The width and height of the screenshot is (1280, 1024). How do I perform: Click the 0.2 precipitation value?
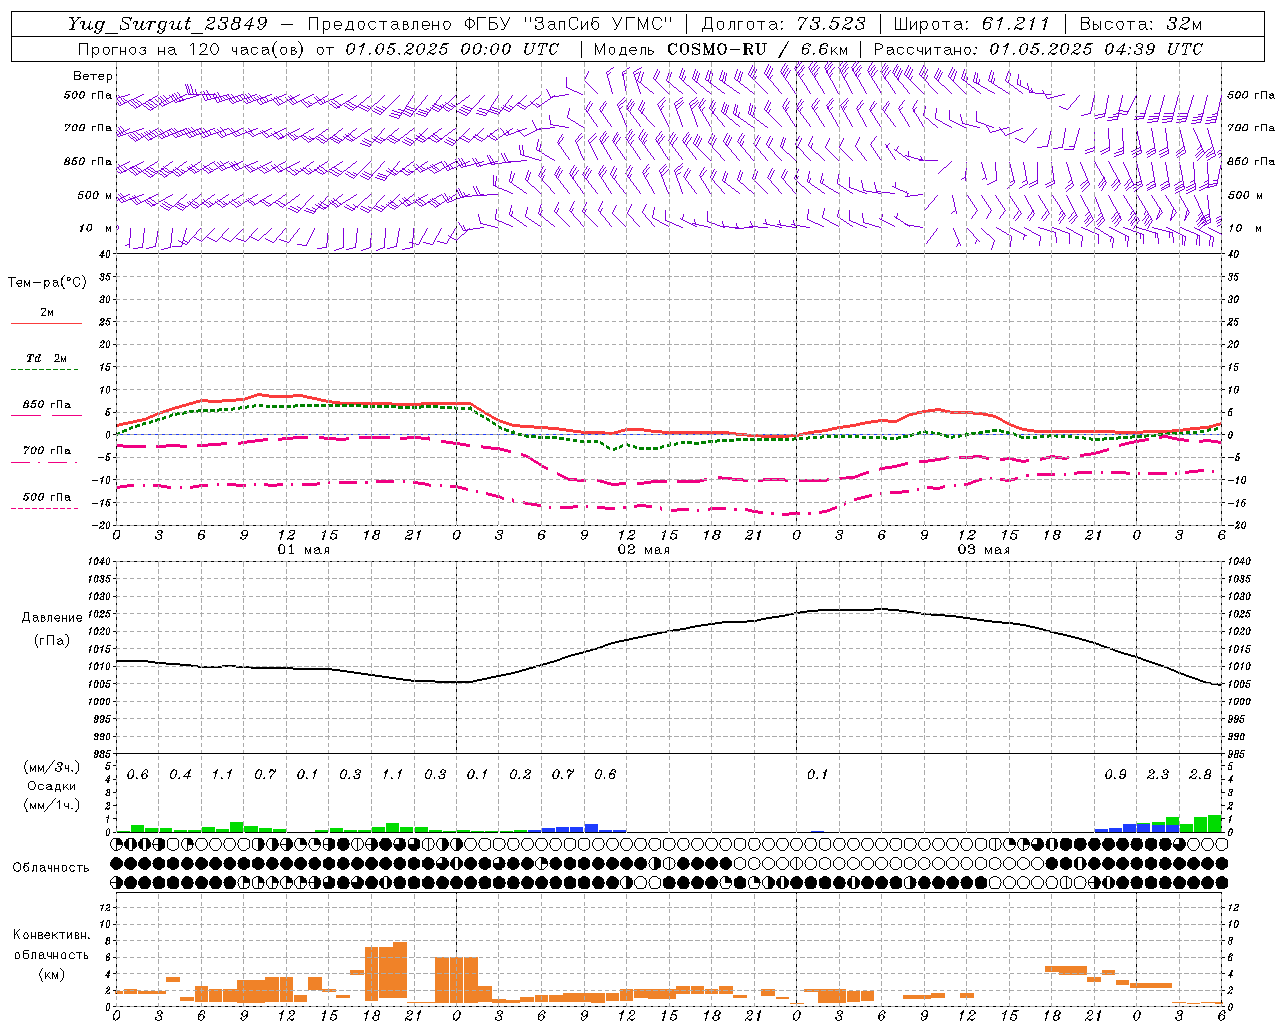click(x=520, y=775)
